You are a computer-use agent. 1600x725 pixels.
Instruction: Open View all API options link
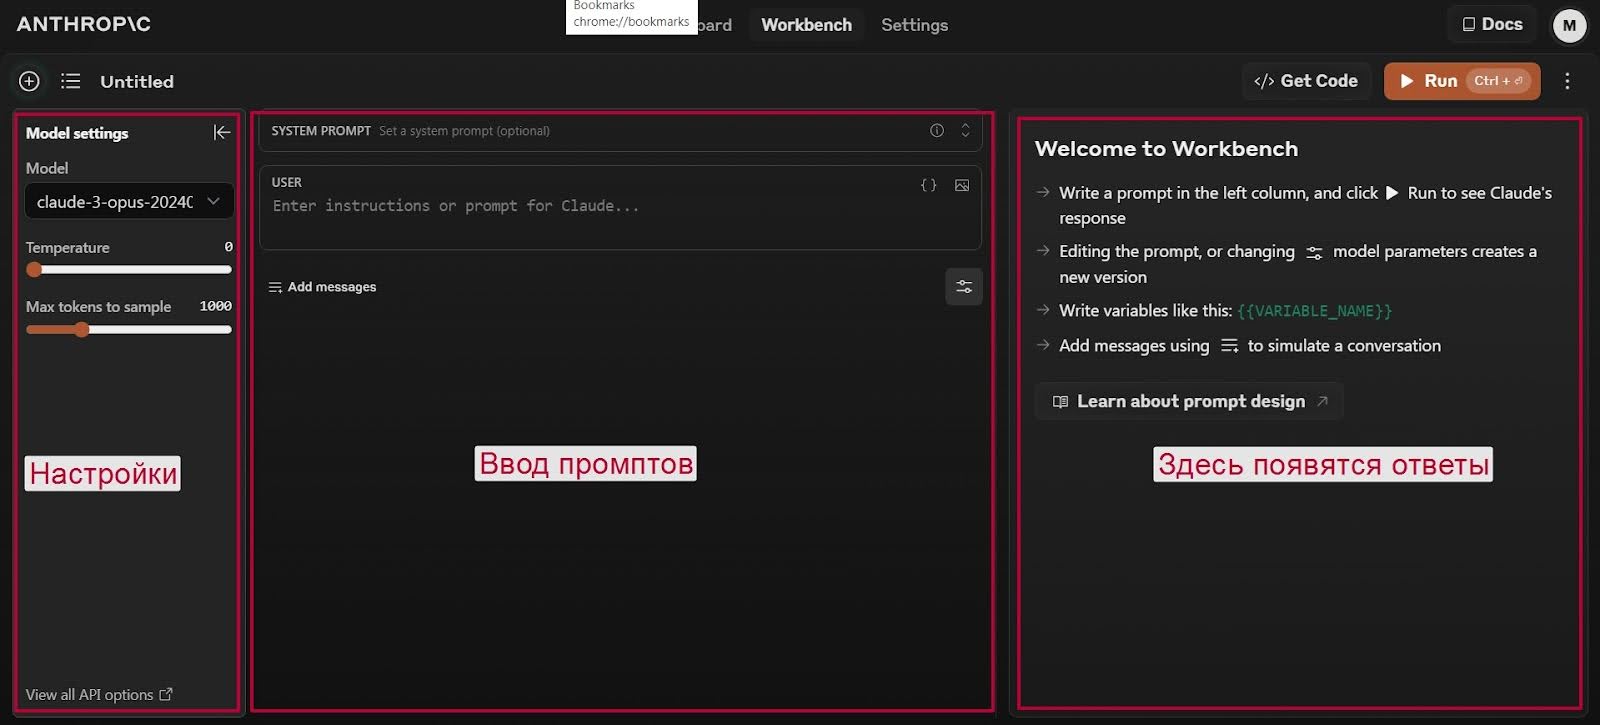click(x=99, y=694)
